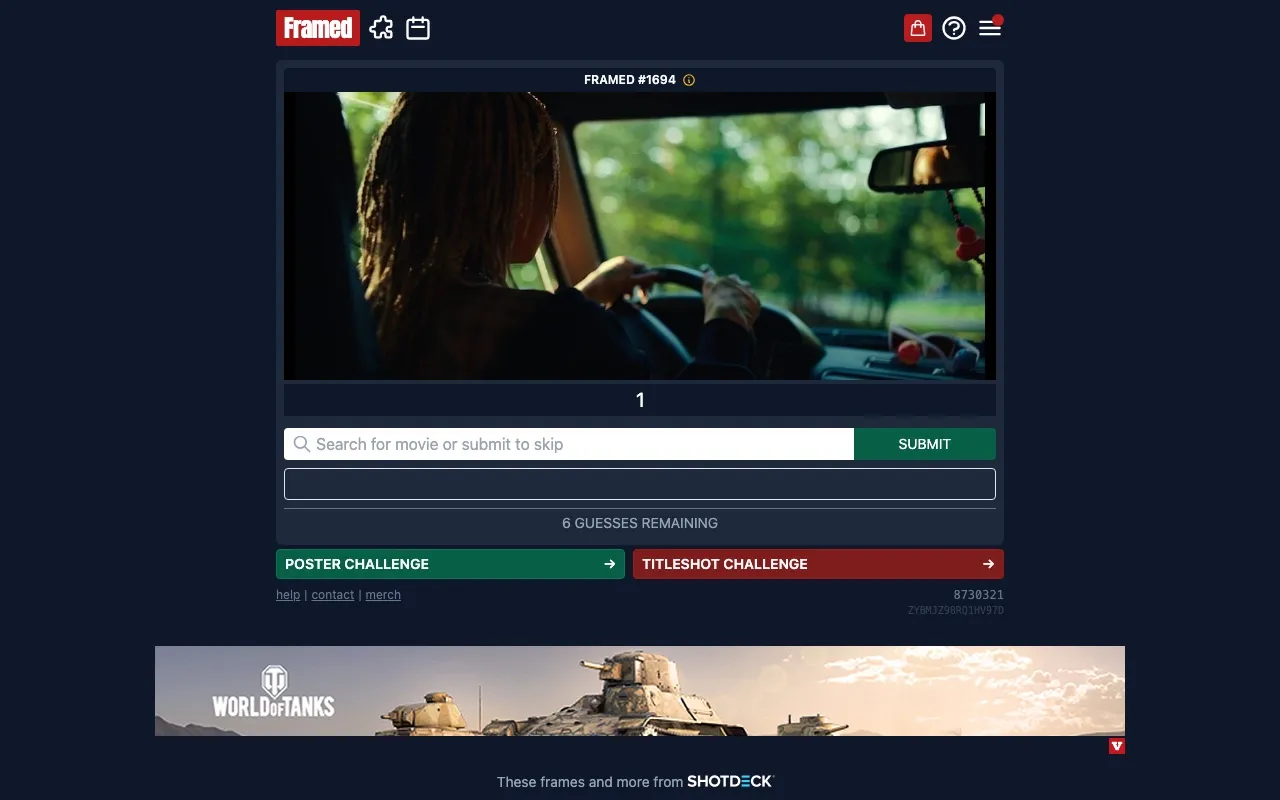Open the puzzle piece games icon

[x=381, y=28]
